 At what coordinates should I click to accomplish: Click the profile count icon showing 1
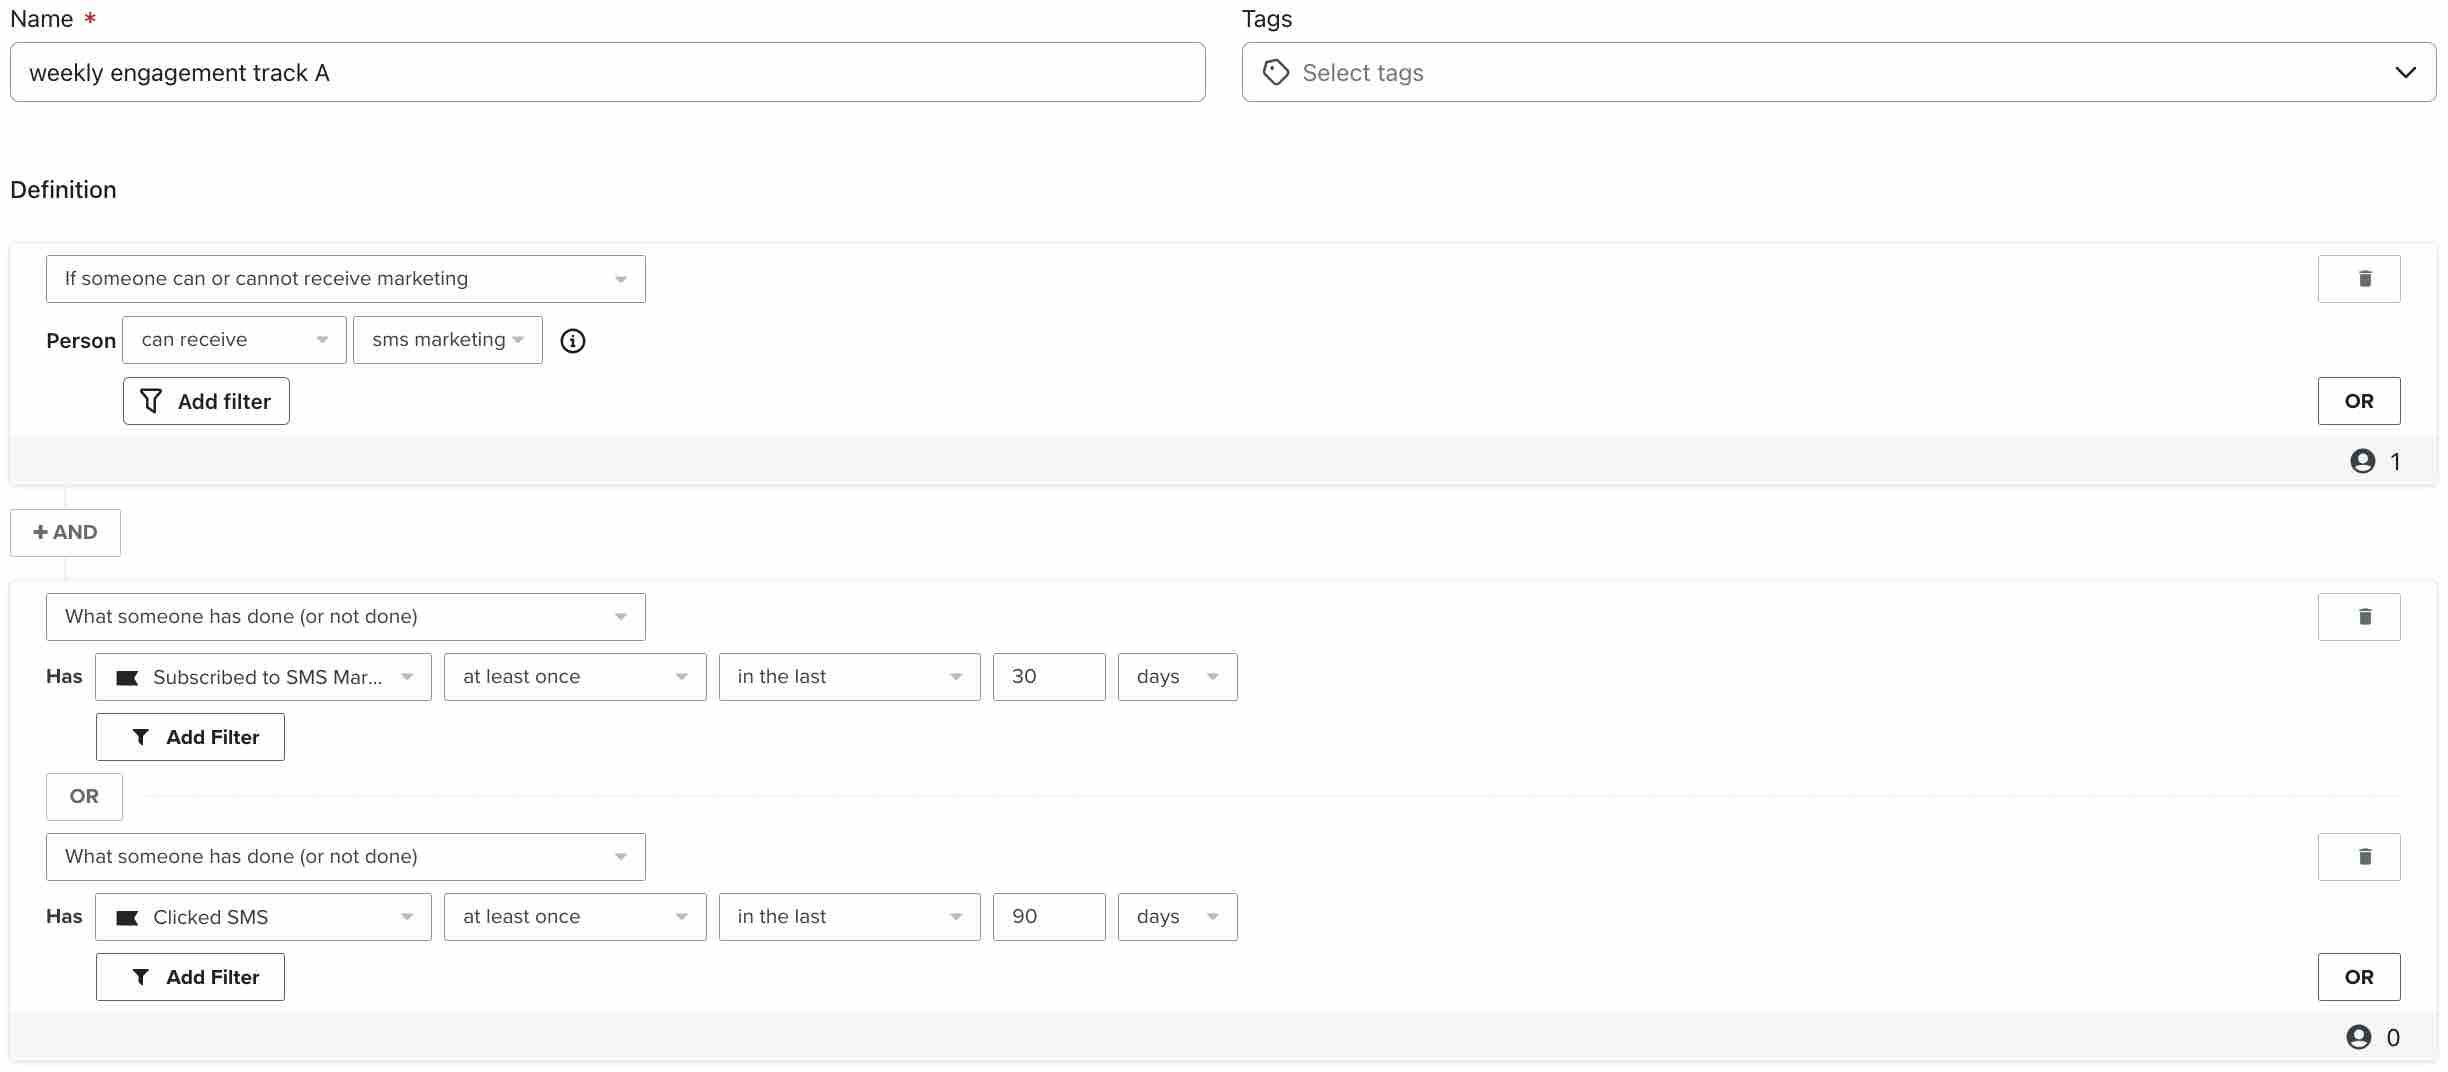(2362, 461)
